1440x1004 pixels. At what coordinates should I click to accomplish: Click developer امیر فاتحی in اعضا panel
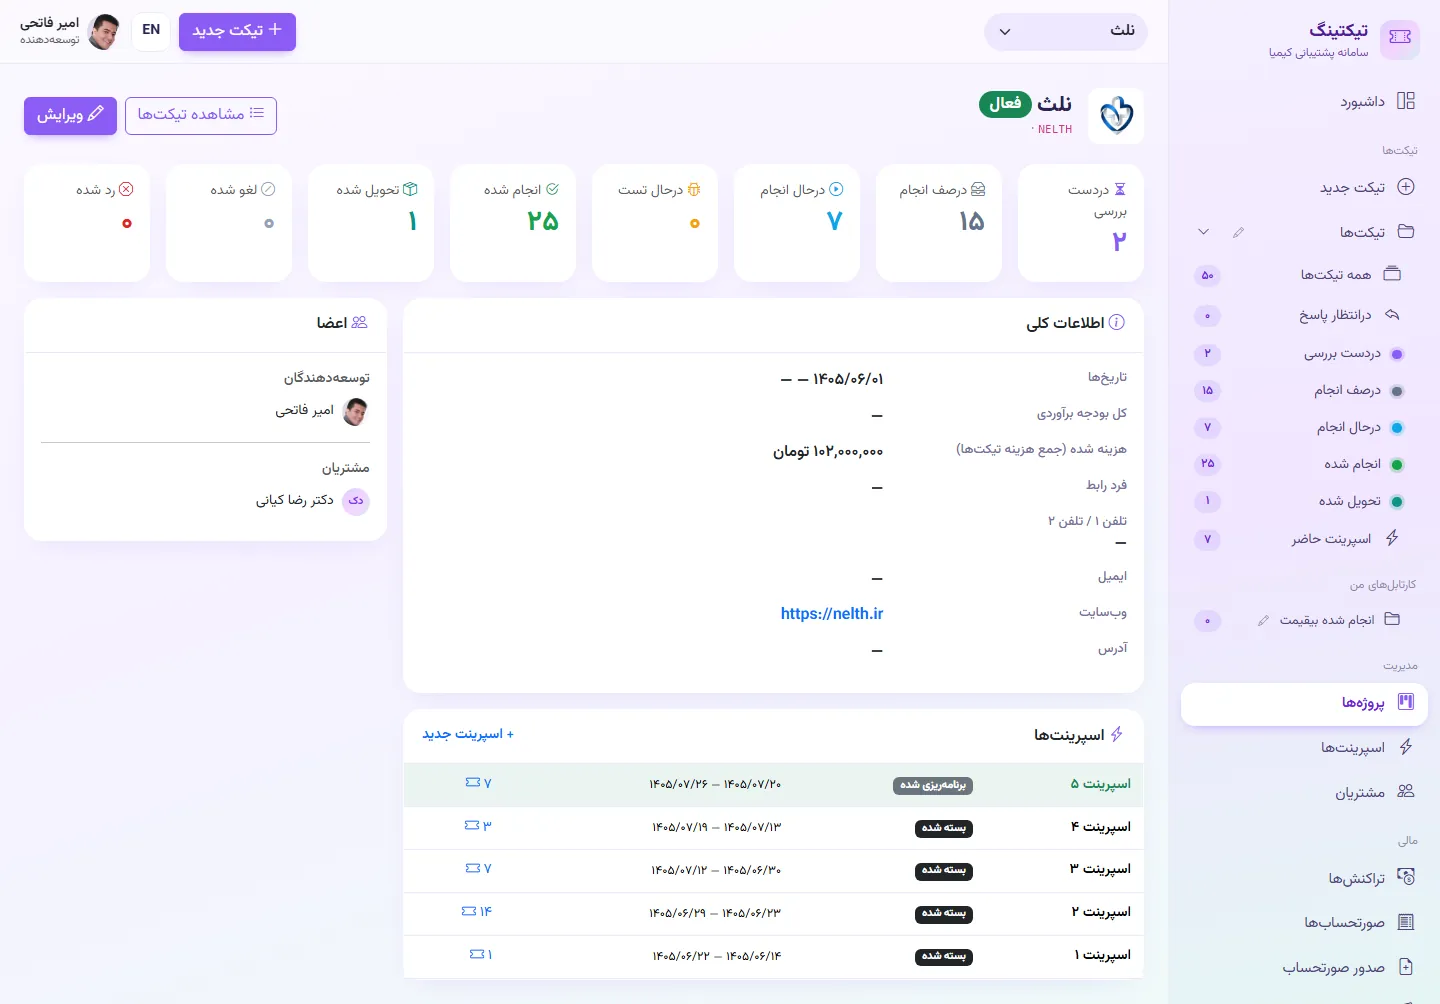point(322,411)
